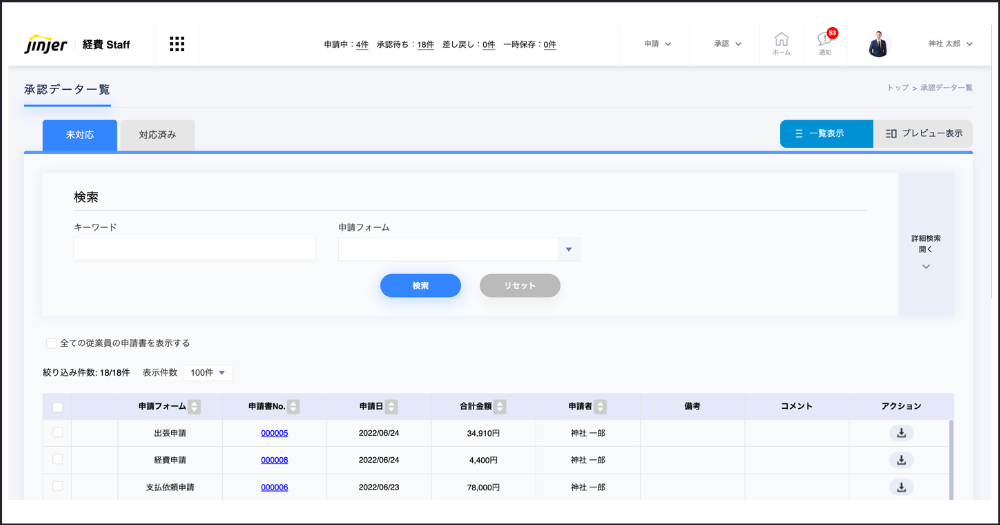The height and width of the screenshot is (525, 1000).
Task: Check the row for 出張申請
Action: 57,433
